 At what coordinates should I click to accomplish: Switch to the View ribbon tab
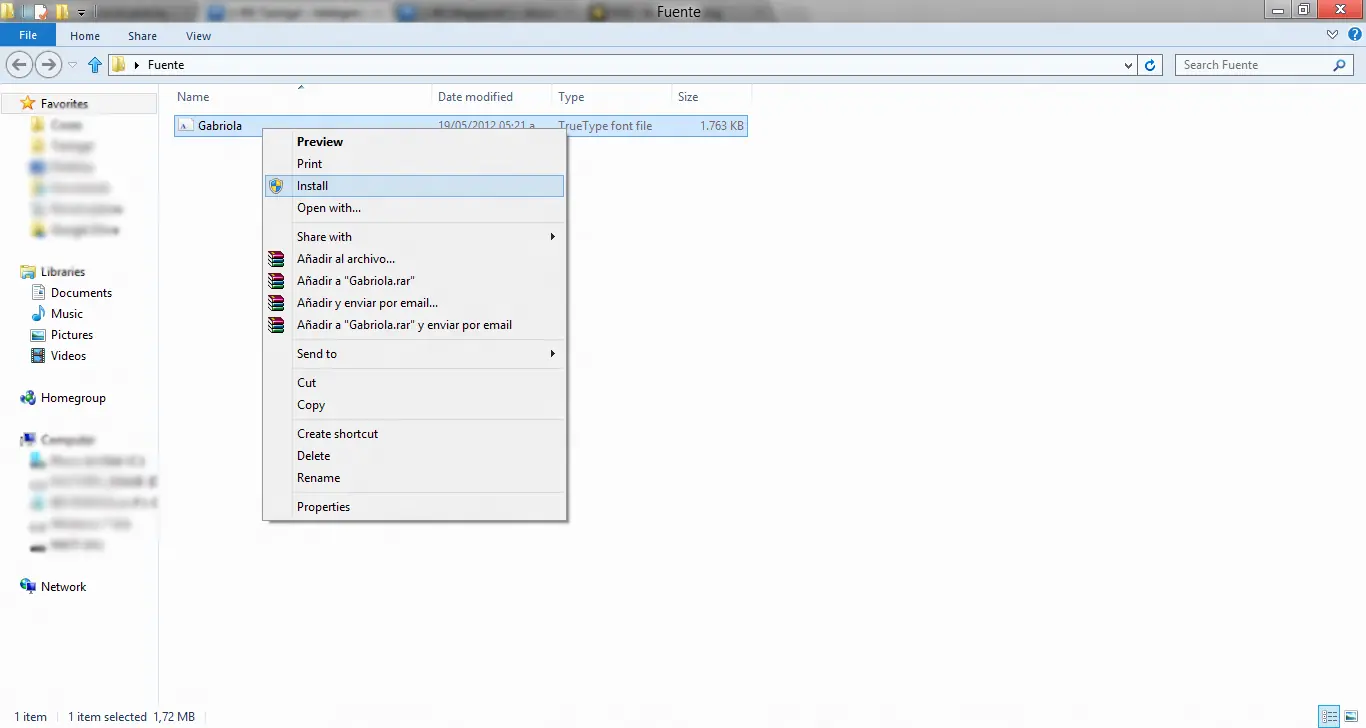click(x=198, y=36)
